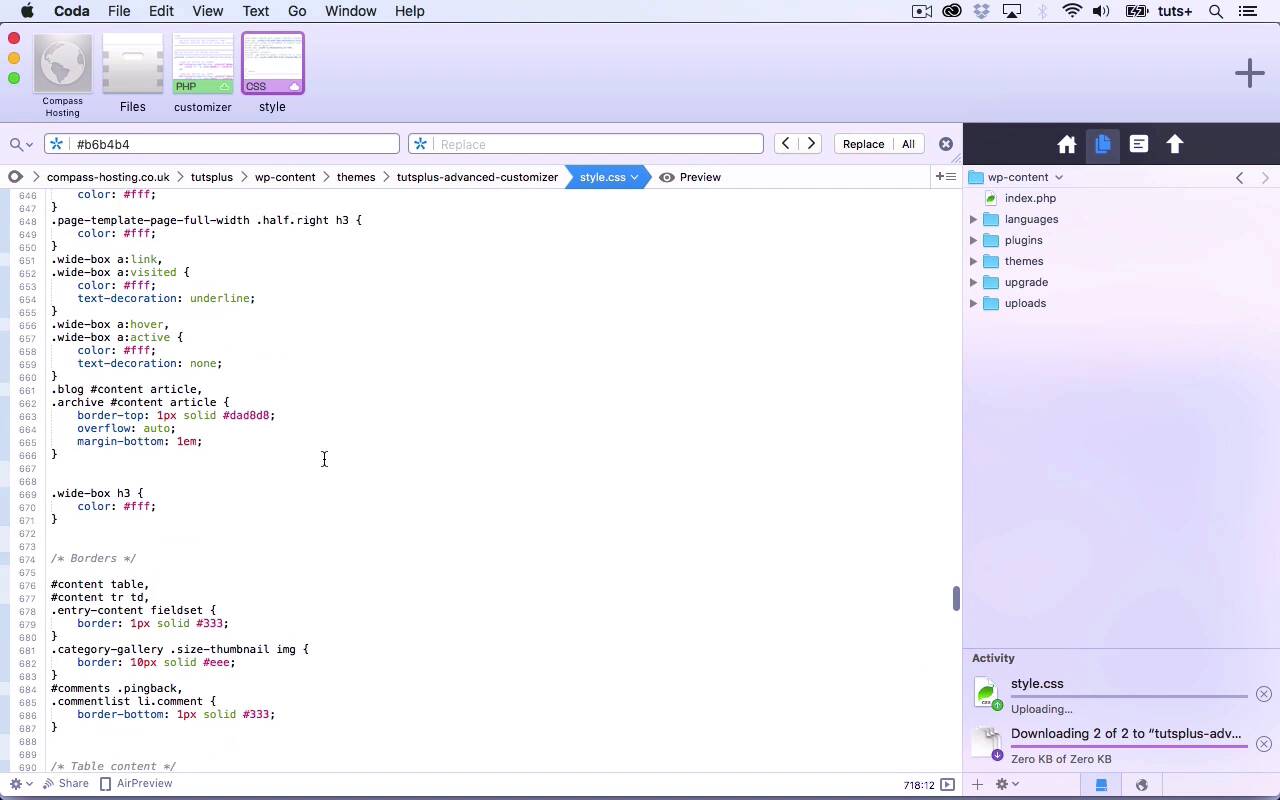Expand the plugins folder disclosure triangle
This screenshot has height=800, width=1280.
973,240
